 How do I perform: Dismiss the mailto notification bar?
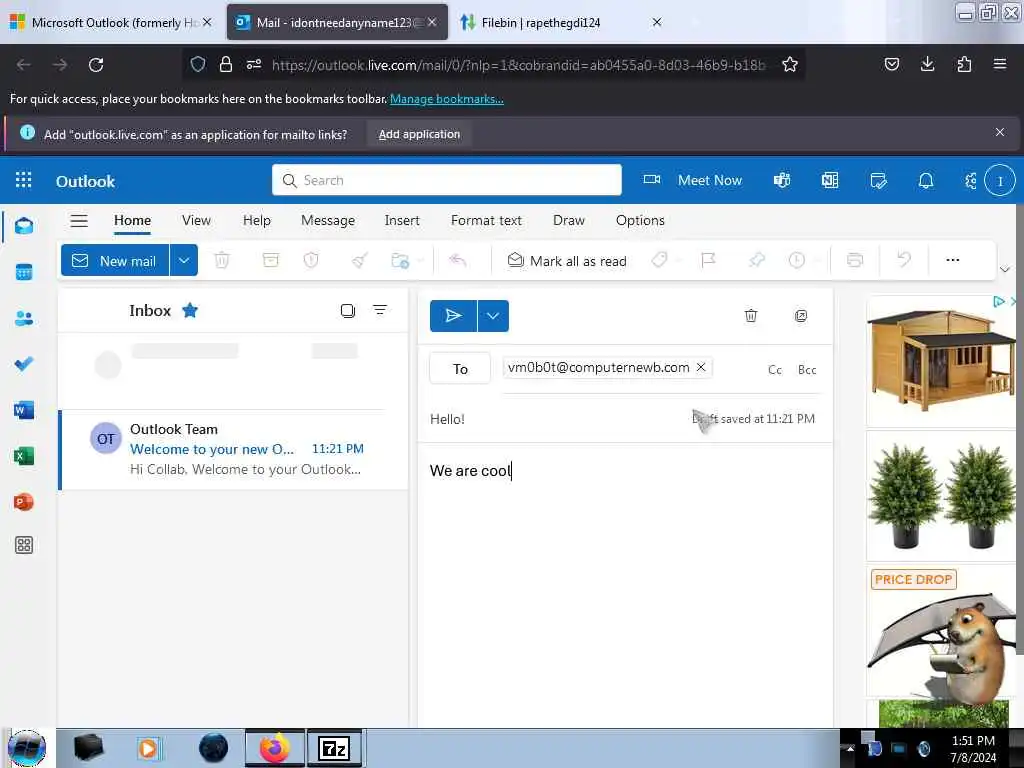click(1000, 133)
